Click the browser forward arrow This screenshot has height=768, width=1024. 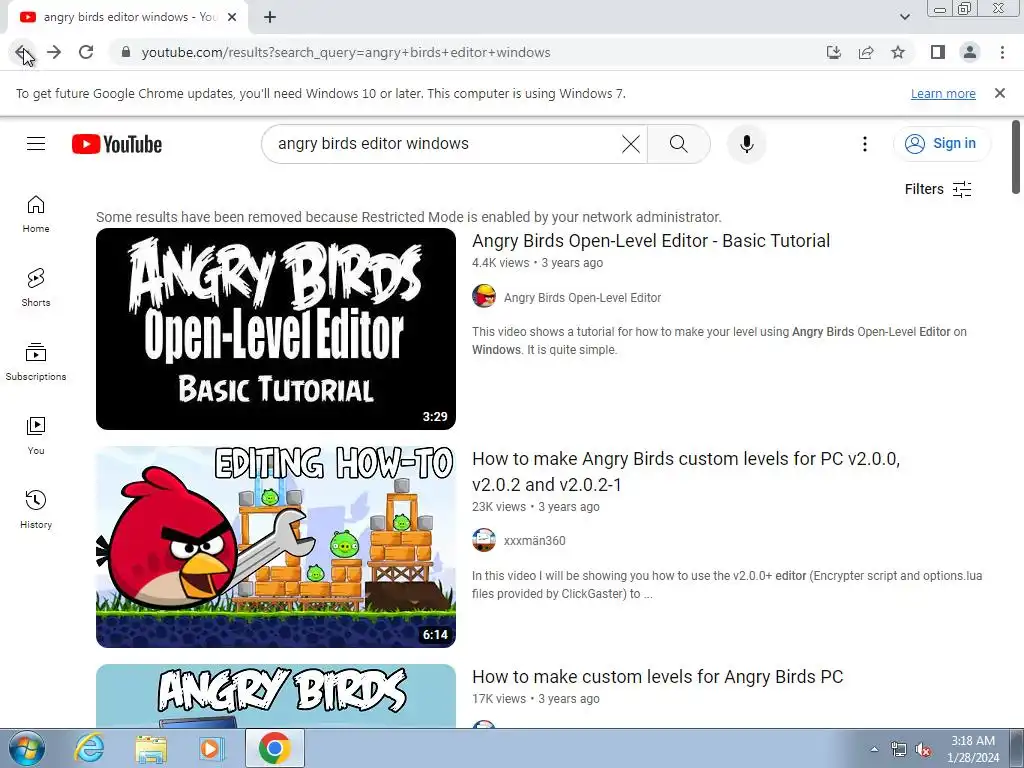54,52
